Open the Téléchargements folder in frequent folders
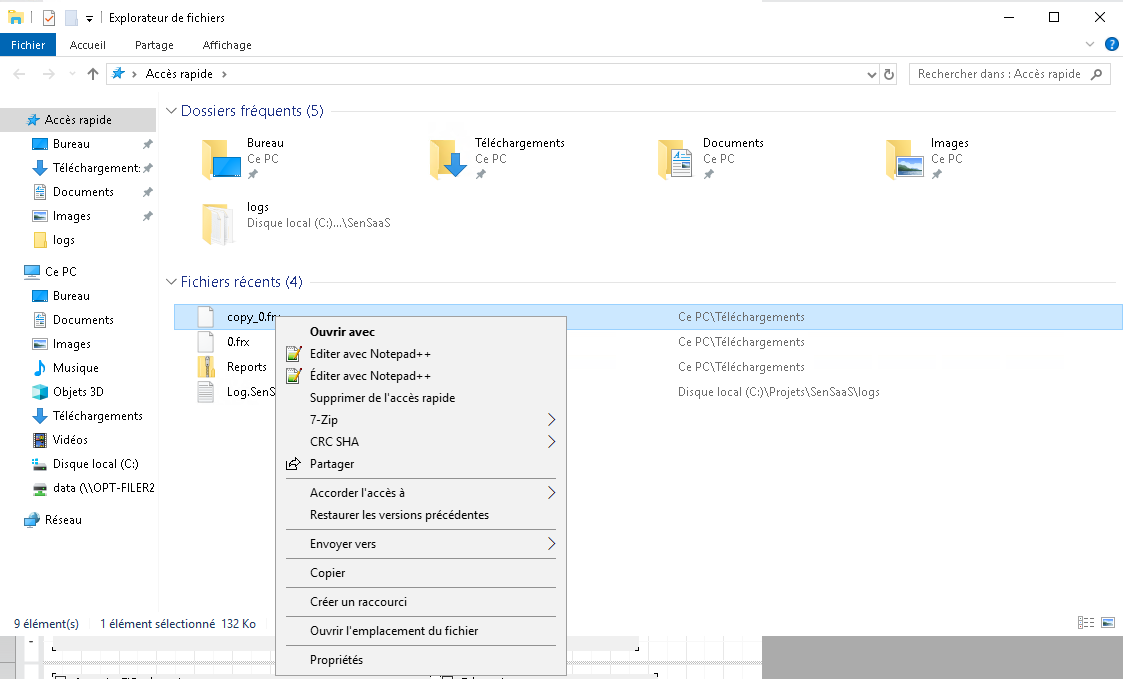 pos(448,159)
